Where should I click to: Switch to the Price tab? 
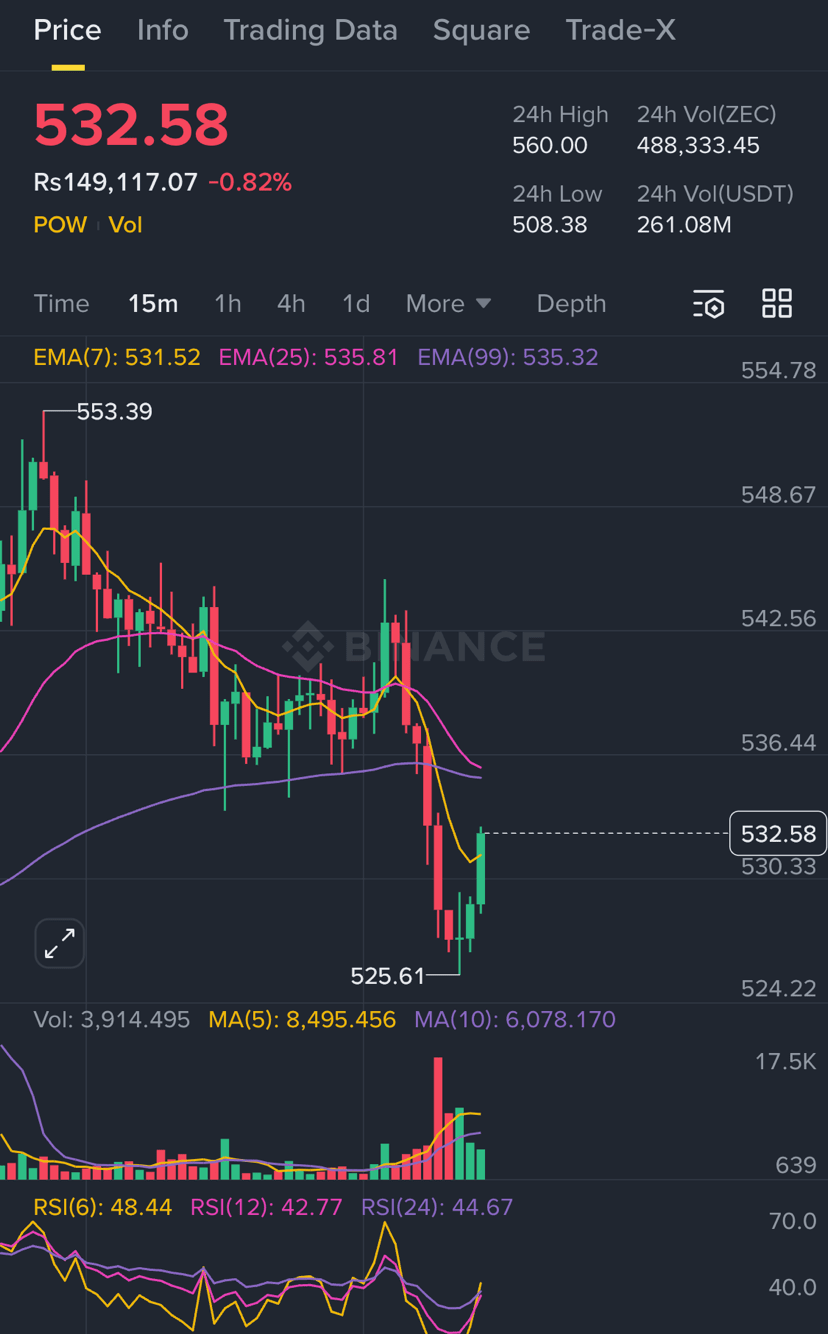pos(67,30)
